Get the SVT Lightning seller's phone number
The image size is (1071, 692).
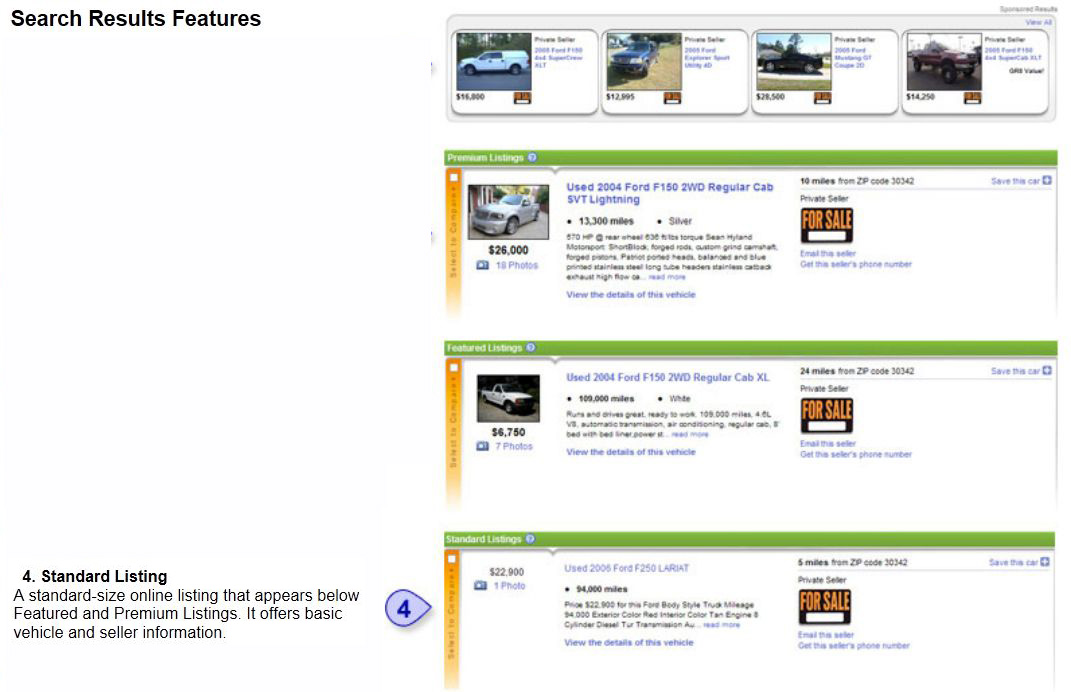856,264
